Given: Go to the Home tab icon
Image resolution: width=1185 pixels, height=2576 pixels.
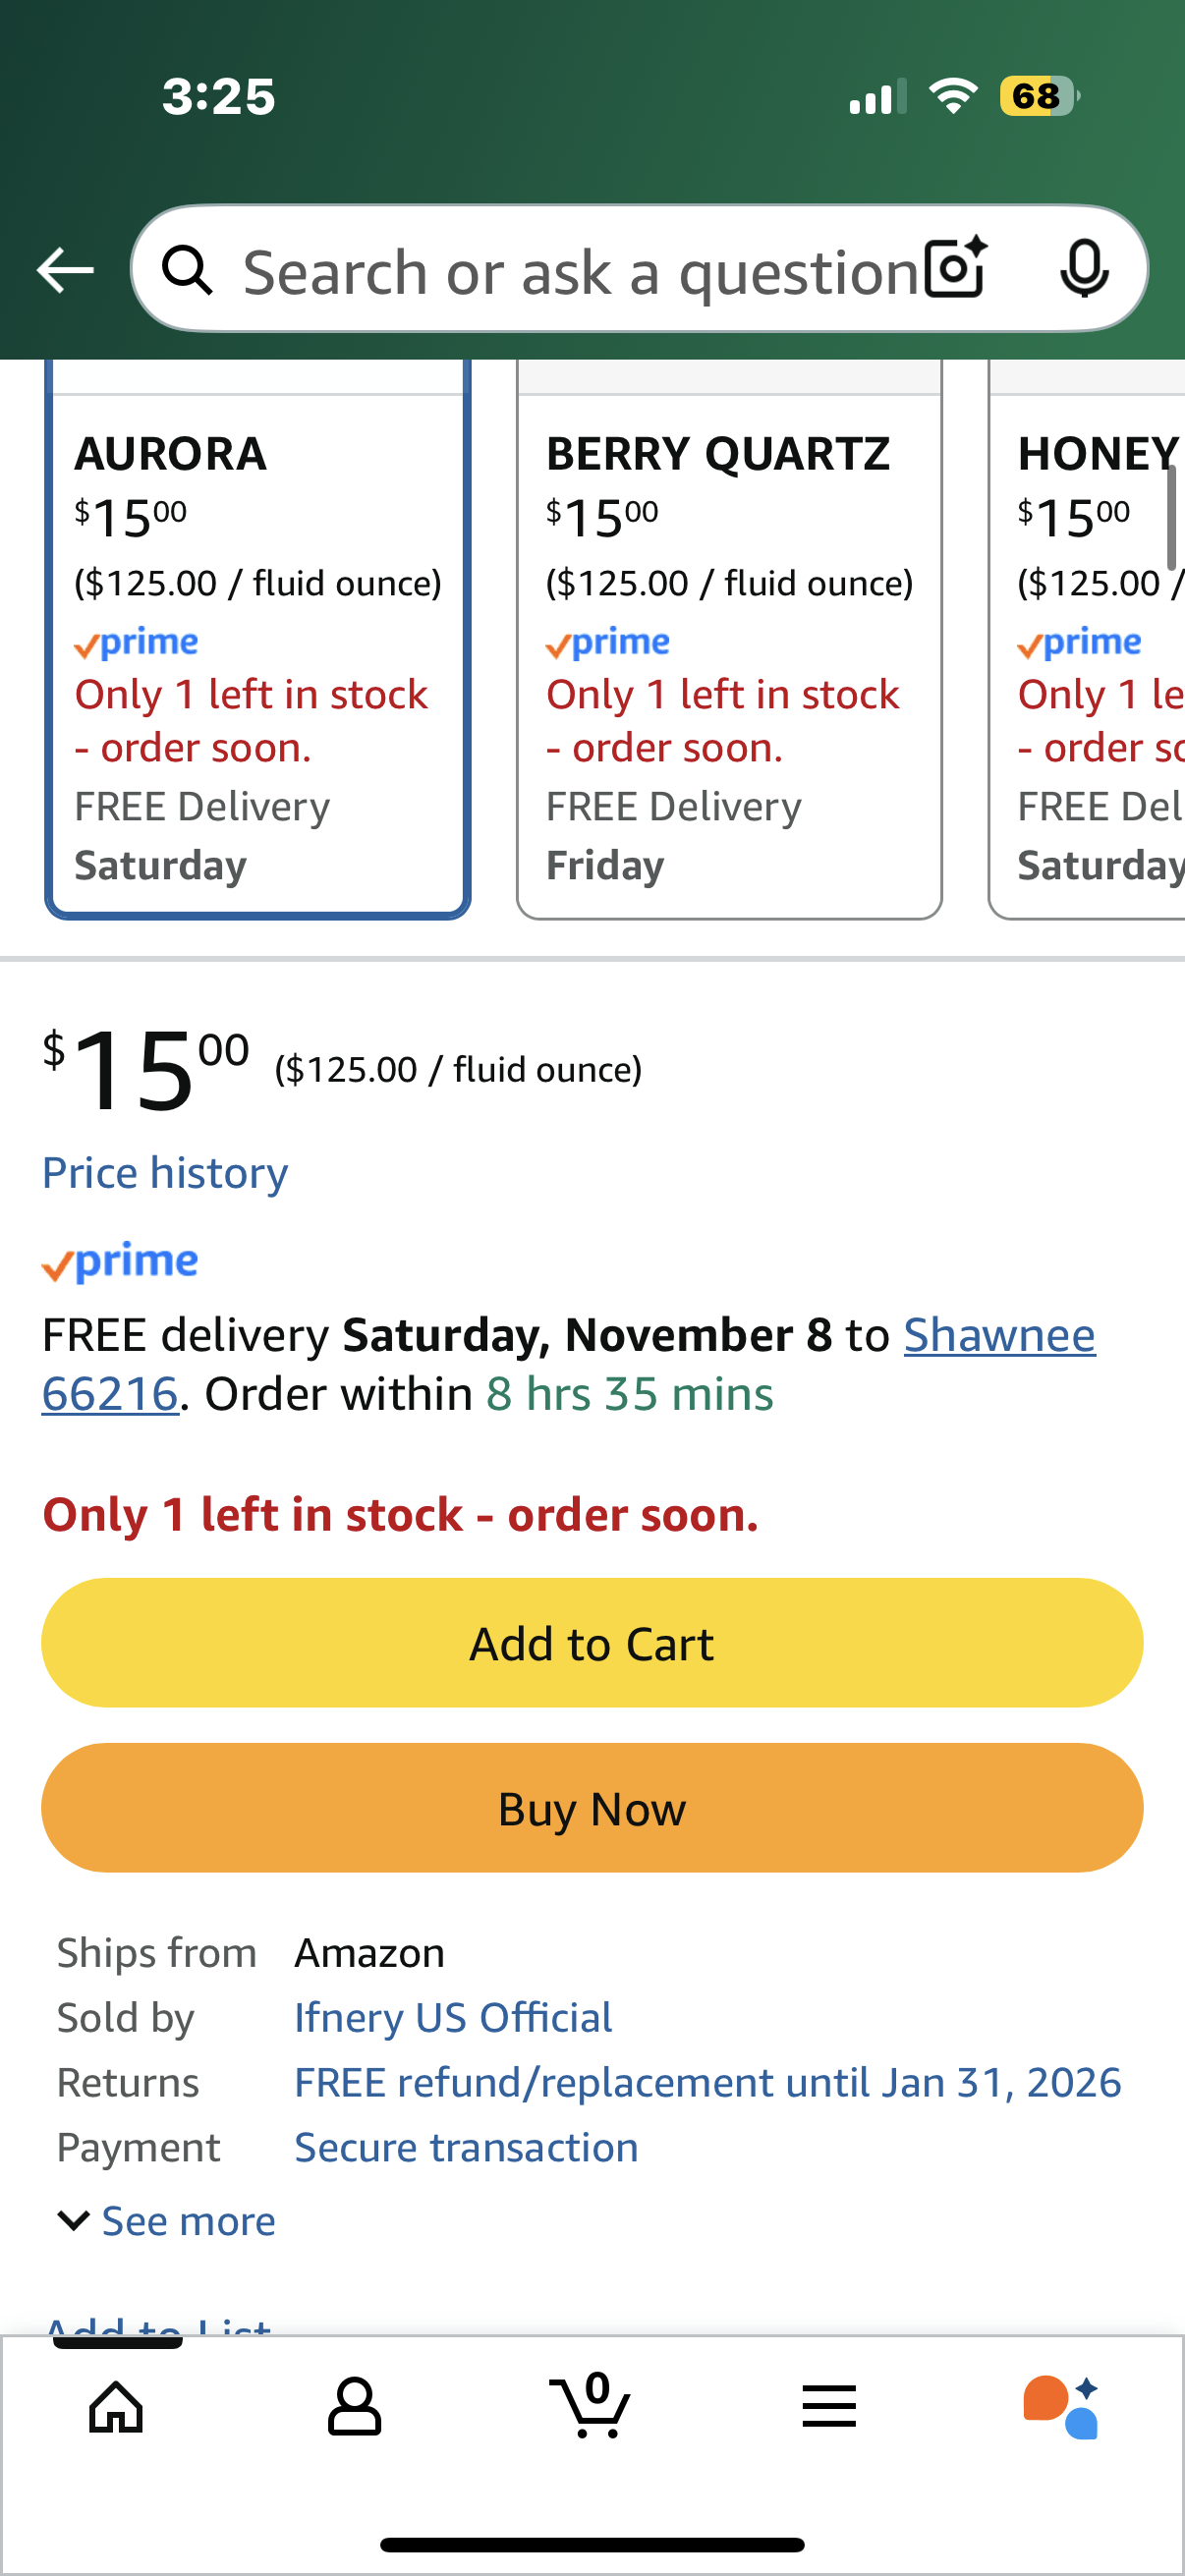Looking at the screenshot, I should click(117, 2406).
